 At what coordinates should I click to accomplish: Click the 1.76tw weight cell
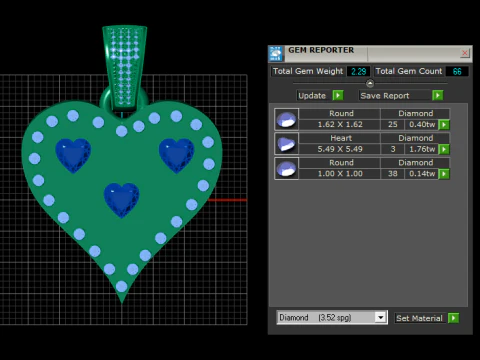422,149
